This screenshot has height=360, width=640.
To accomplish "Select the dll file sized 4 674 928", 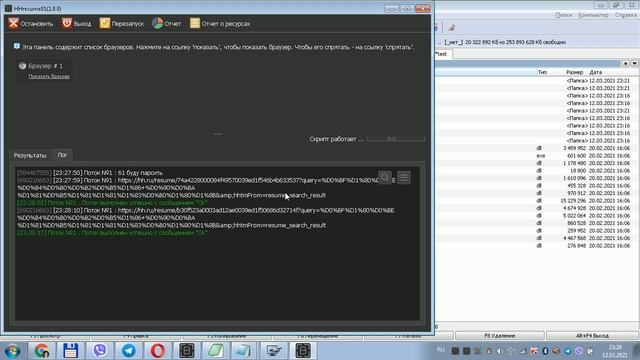I will (536, 208).
